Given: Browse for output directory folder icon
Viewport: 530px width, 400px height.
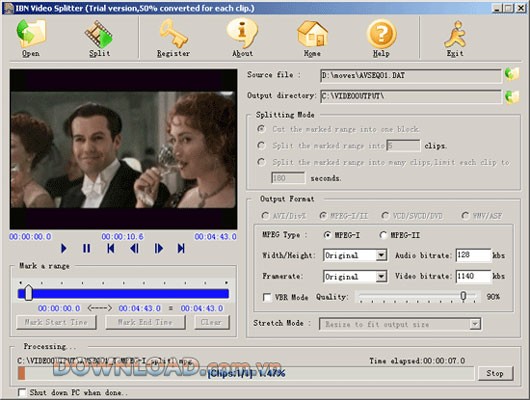Looking at the screenshot, I should click(x=512, y=97).
